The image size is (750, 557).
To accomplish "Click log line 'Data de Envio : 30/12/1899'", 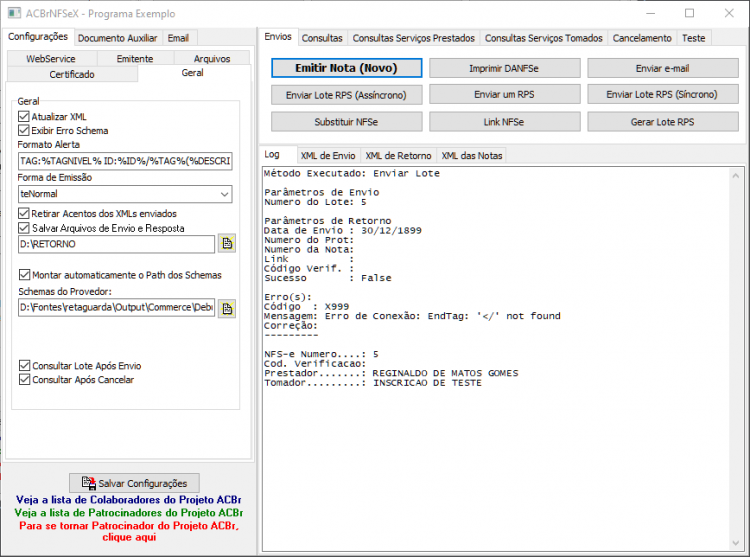I will pyautogui.click(x=342, y=230).
